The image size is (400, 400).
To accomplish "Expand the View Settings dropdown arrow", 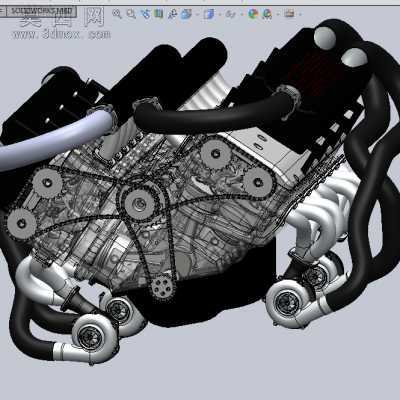I will pos(300,15).
